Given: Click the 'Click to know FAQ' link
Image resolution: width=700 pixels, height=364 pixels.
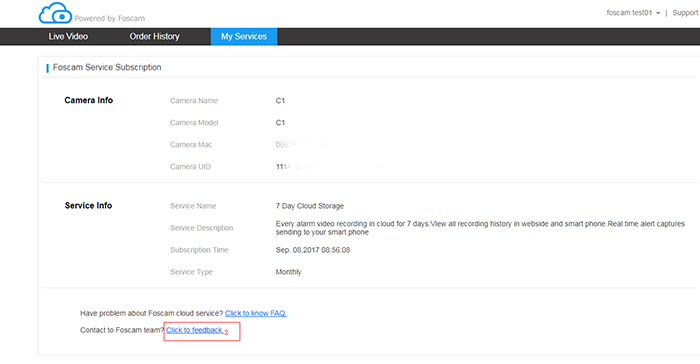Looking at the screenshot, I should (x=256, y=313).
